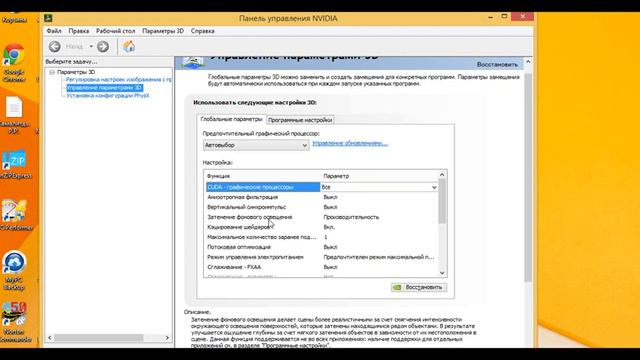Click the task pane horizontal scrollbar thumb
The height and width of the screenshot is (360, 640).
(99, 338)
